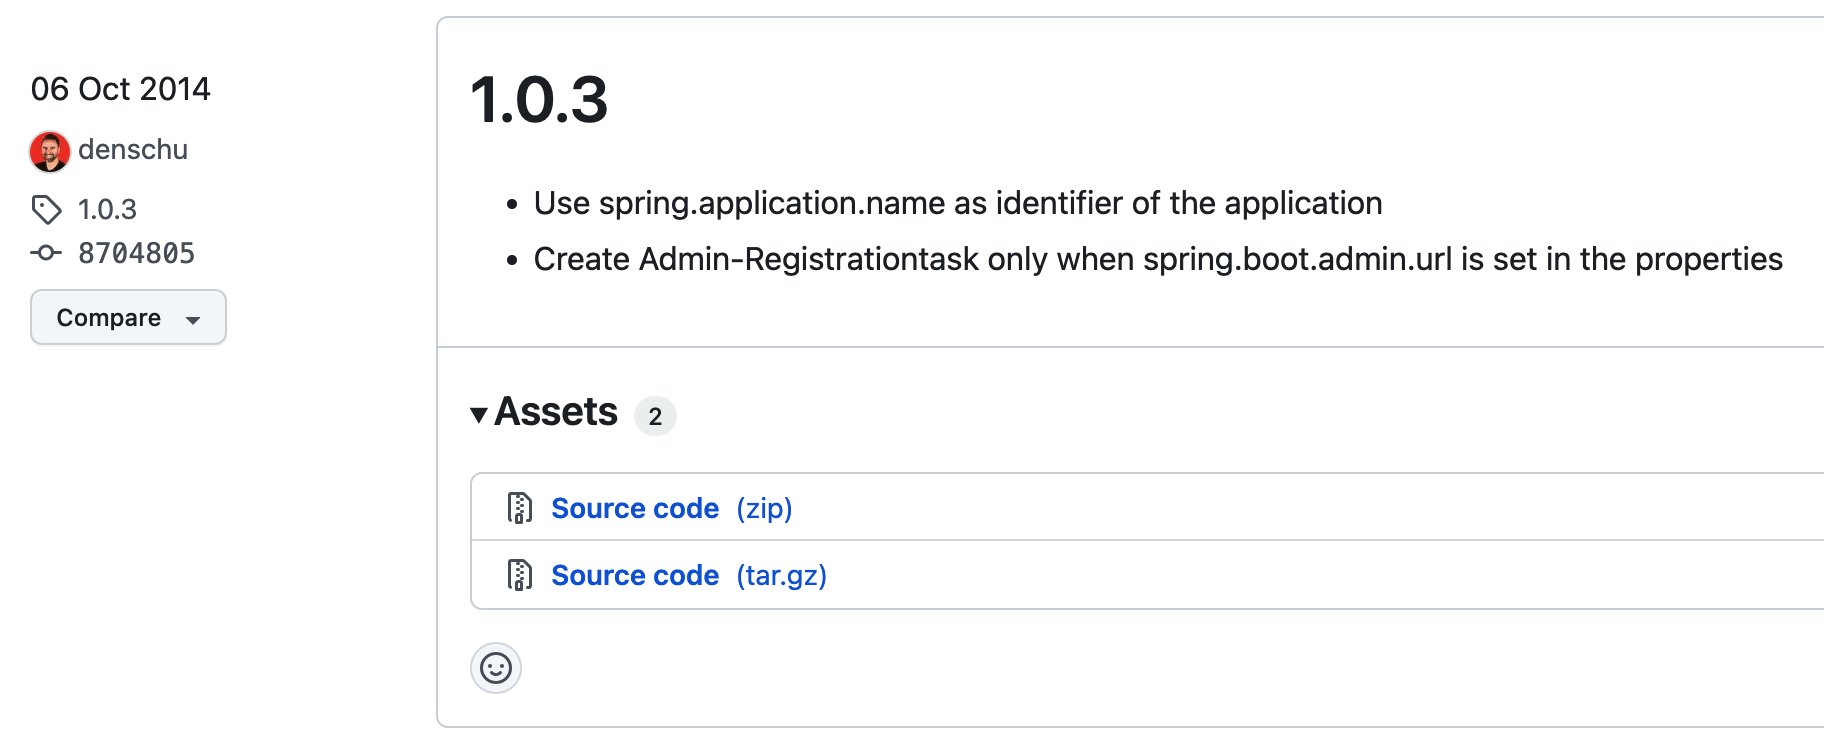Click the 06 Oct 2014 release date
The image size is (1824, 738).
click(x=121, y=89)
